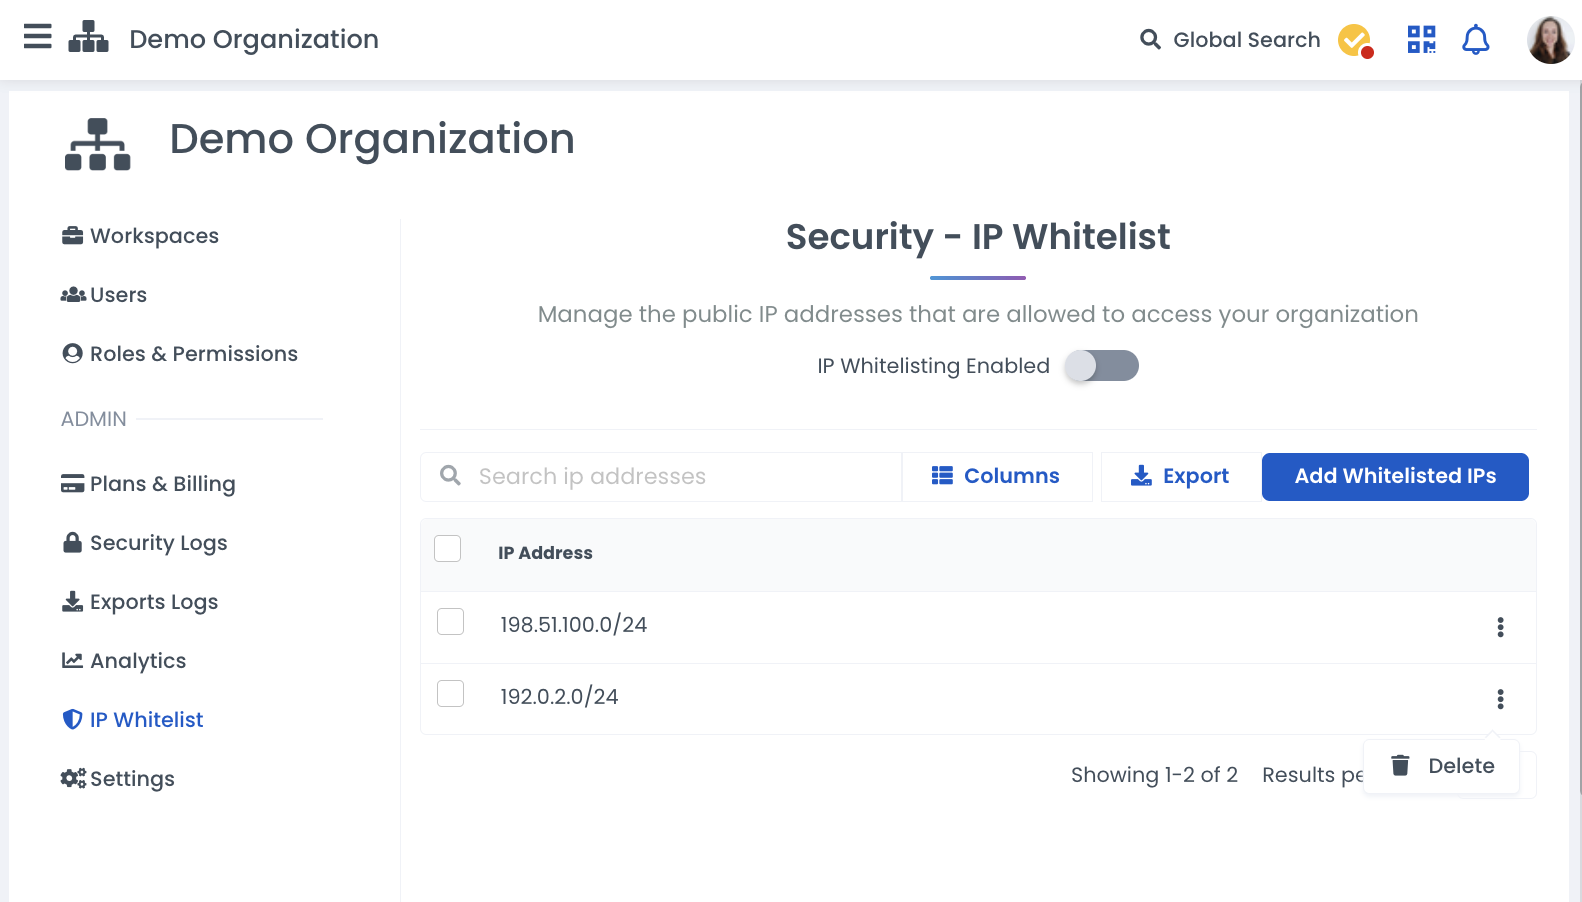Open the Analytics sidebar icon
The width and height of the screenshot is (1582, 902).
72,661
